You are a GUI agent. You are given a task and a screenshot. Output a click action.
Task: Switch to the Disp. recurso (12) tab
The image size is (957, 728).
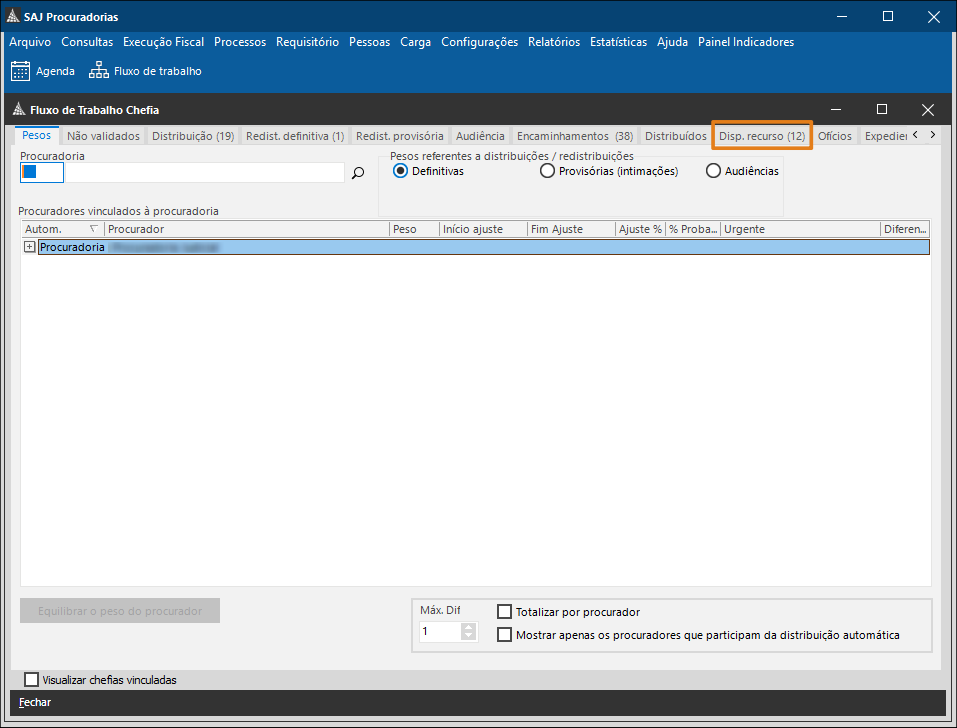762,136
